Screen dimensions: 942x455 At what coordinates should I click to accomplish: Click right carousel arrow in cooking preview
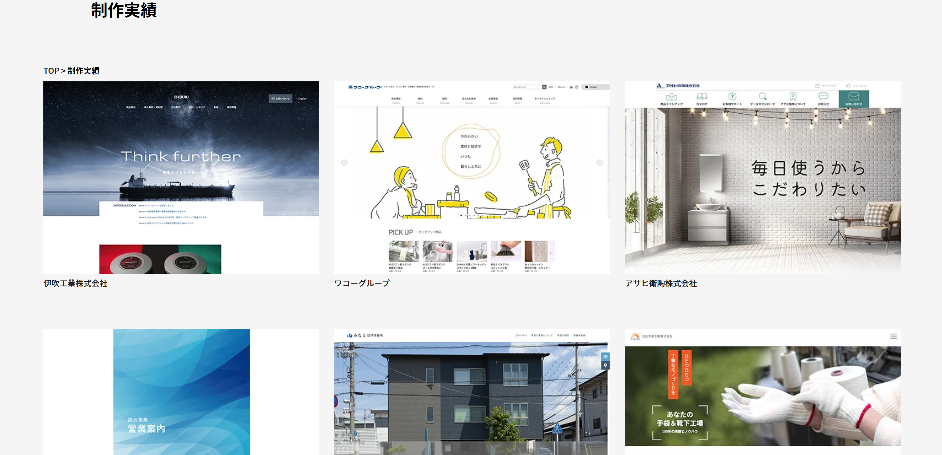[x=600, y=162]
